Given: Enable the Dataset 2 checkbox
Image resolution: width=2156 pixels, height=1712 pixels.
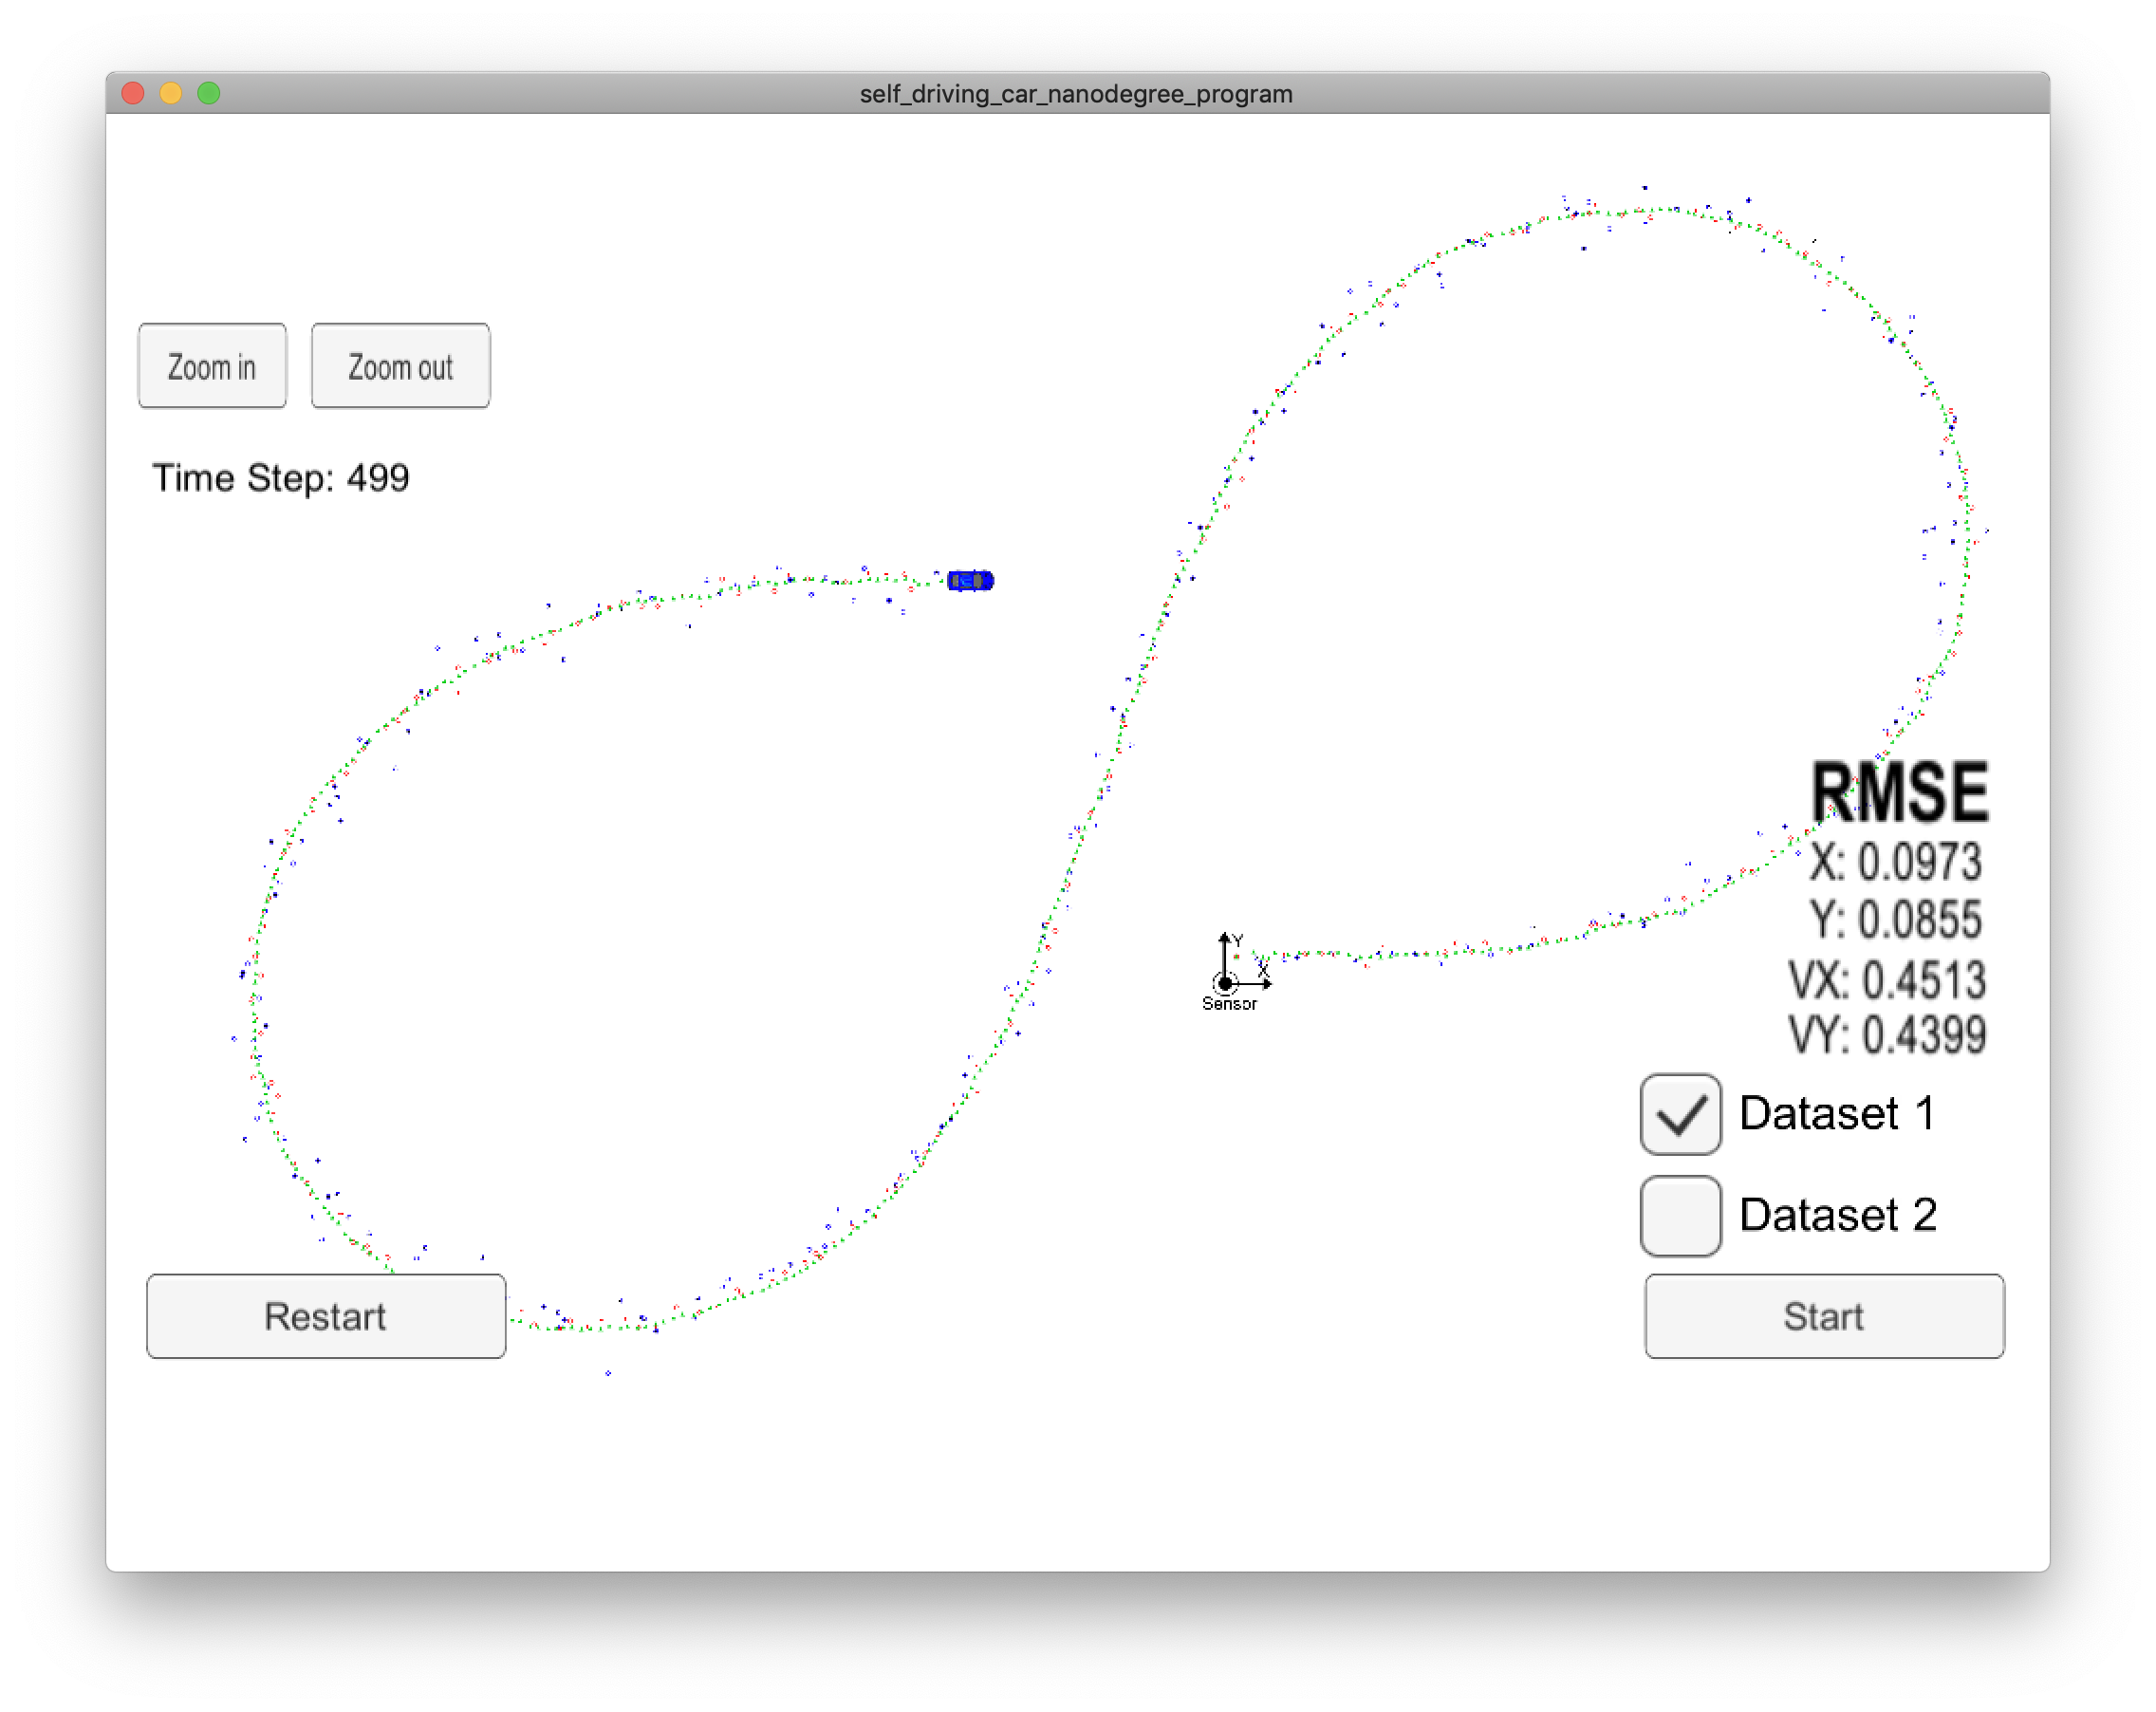Looking at the screenshot, I should point(1680,1215).
